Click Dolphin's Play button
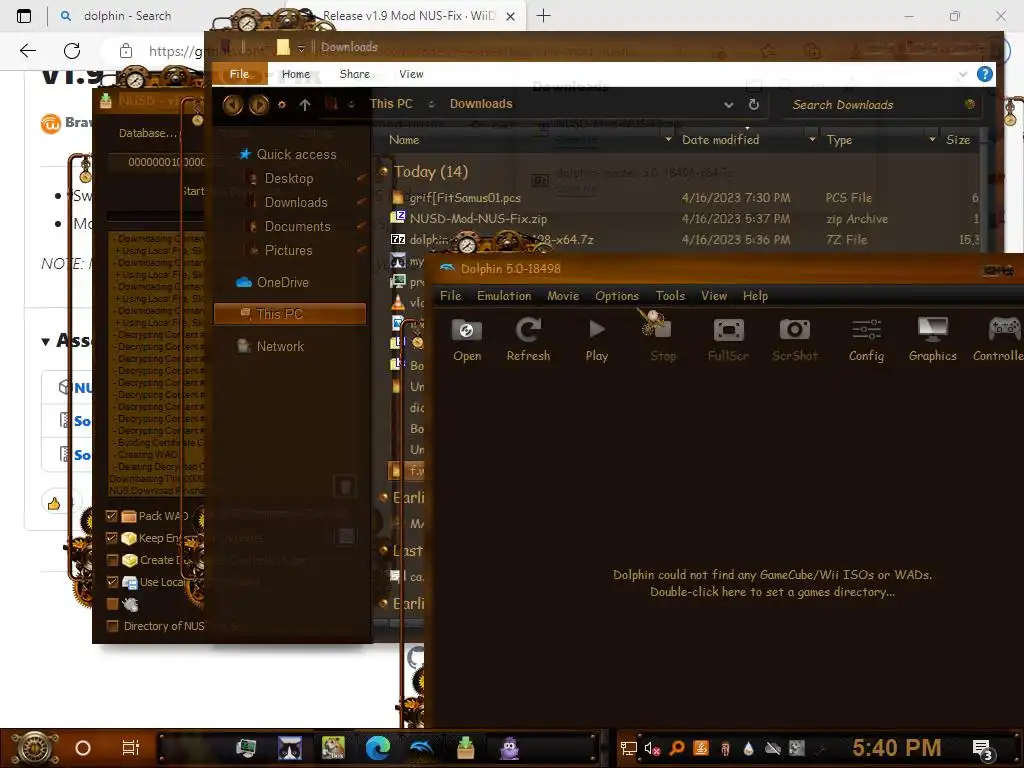1024x768 pixels. (597, 340)
